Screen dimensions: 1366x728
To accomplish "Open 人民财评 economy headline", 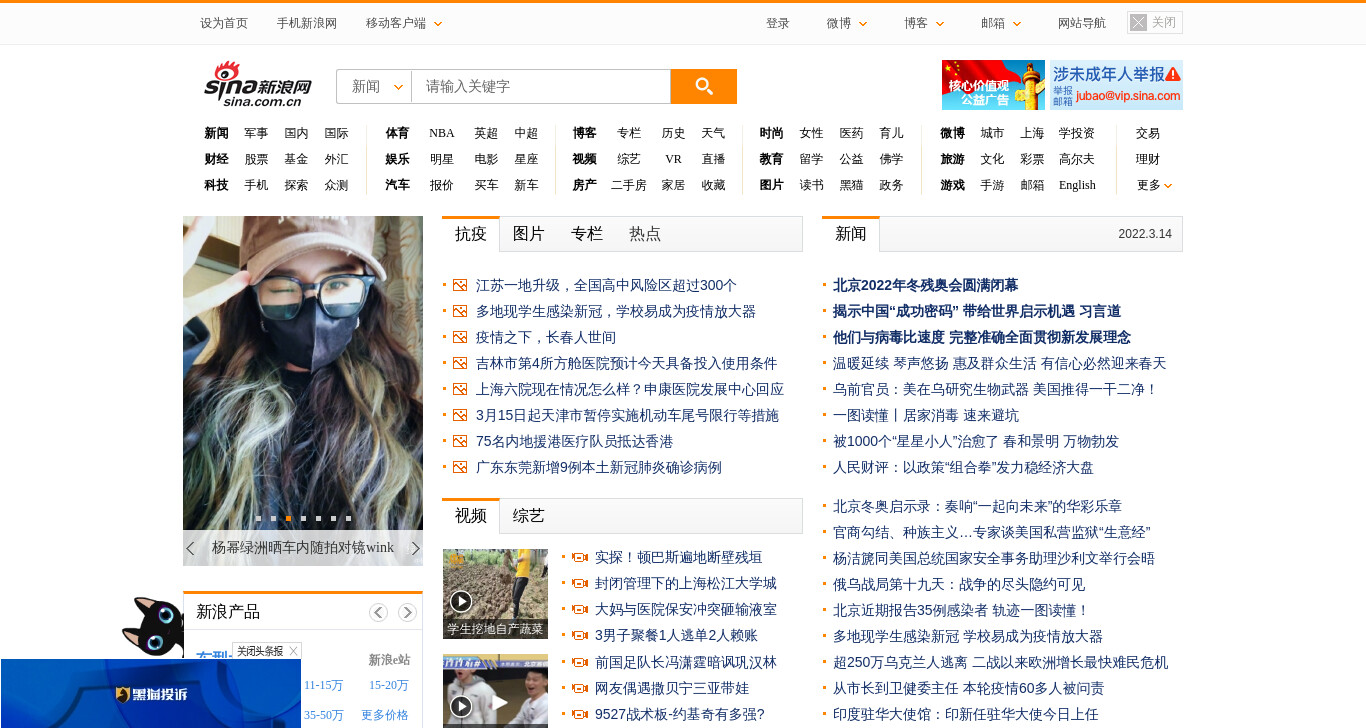I will (x=963, y=467).
